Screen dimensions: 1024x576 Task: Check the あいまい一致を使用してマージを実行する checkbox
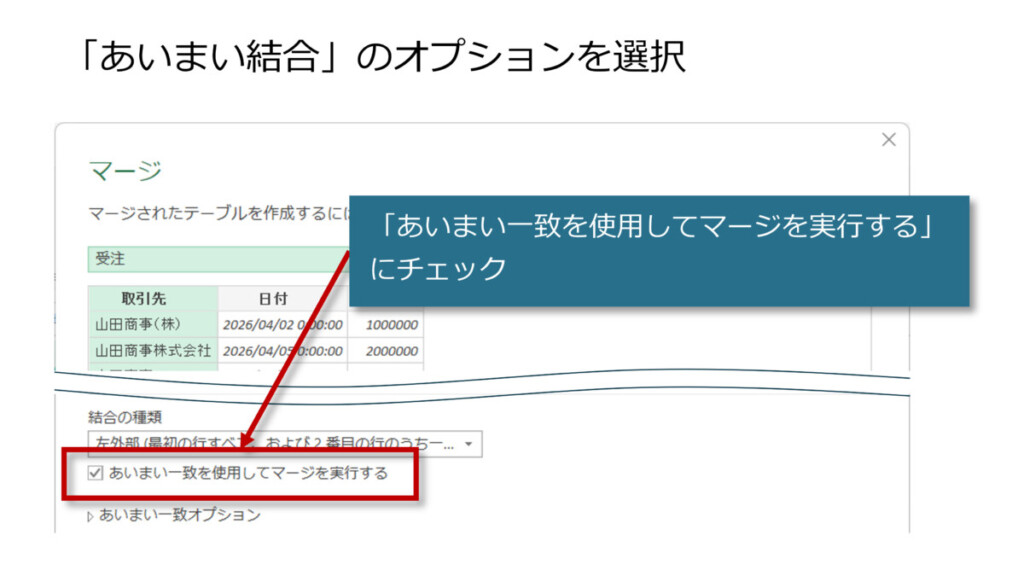[x=96, y=473]
